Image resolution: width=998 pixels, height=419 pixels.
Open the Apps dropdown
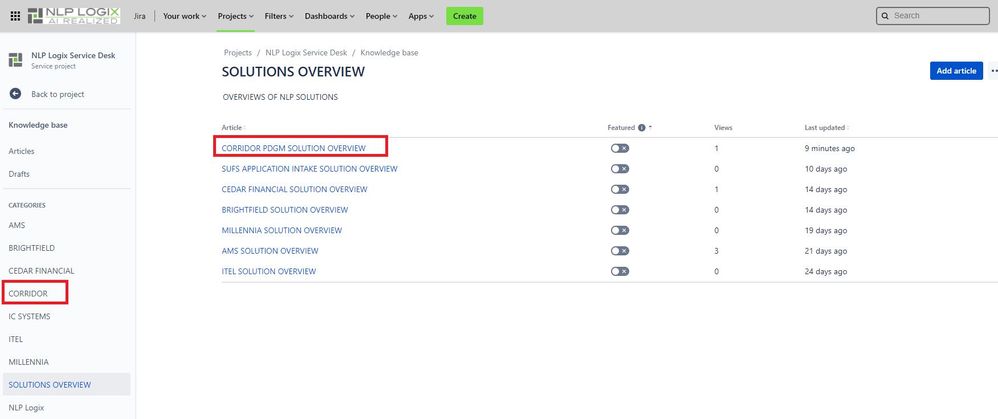421,16
